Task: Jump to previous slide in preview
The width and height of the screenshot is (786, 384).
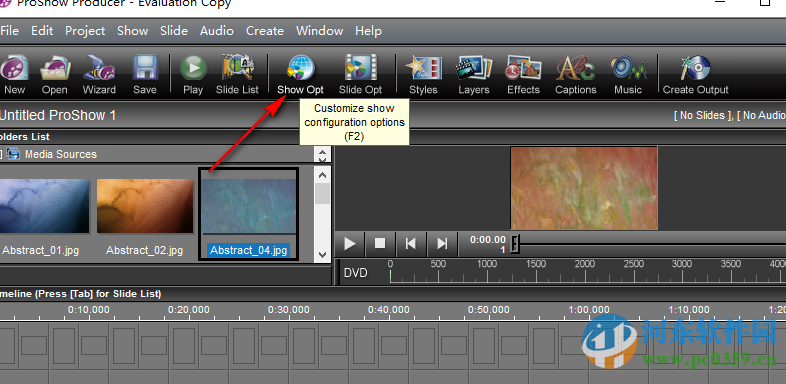Action: pos(411,244)
